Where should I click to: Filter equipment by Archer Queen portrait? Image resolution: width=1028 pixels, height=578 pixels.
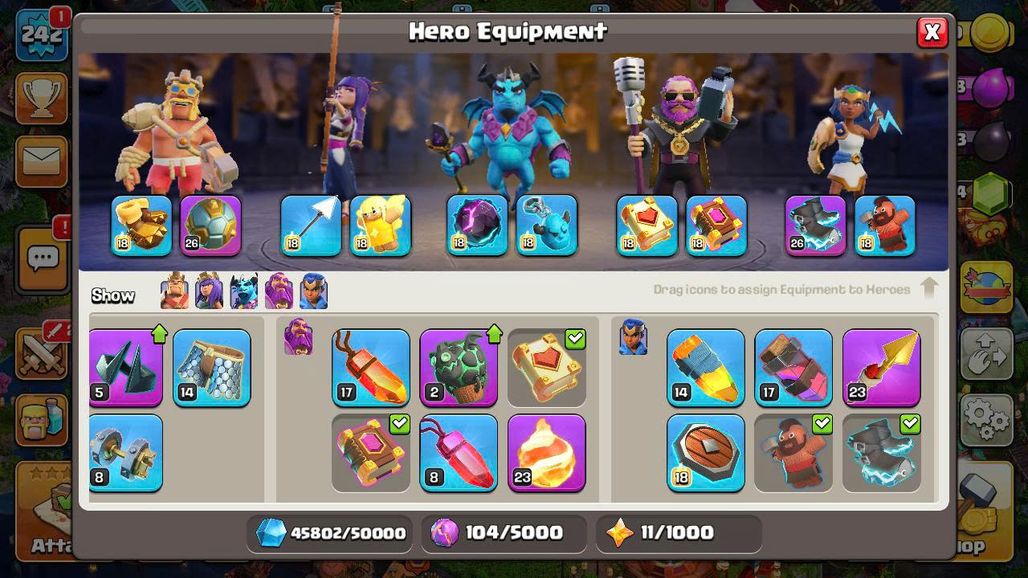coord(209,291)
